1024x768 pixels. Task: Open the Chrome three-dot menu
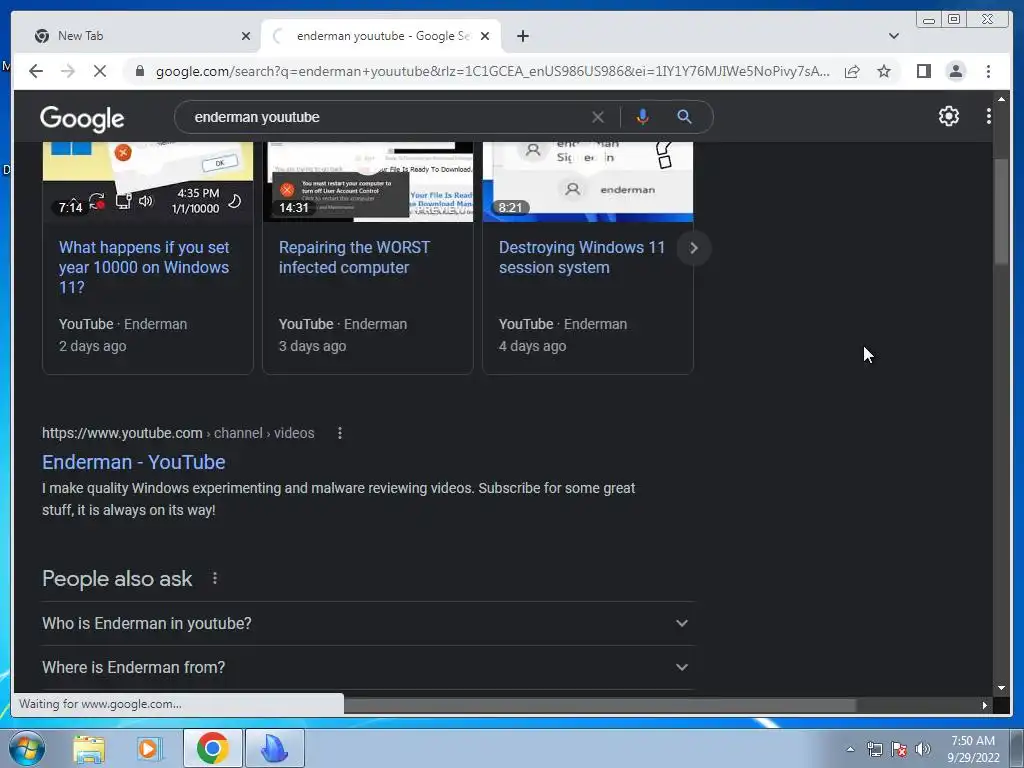pos(989,71)
